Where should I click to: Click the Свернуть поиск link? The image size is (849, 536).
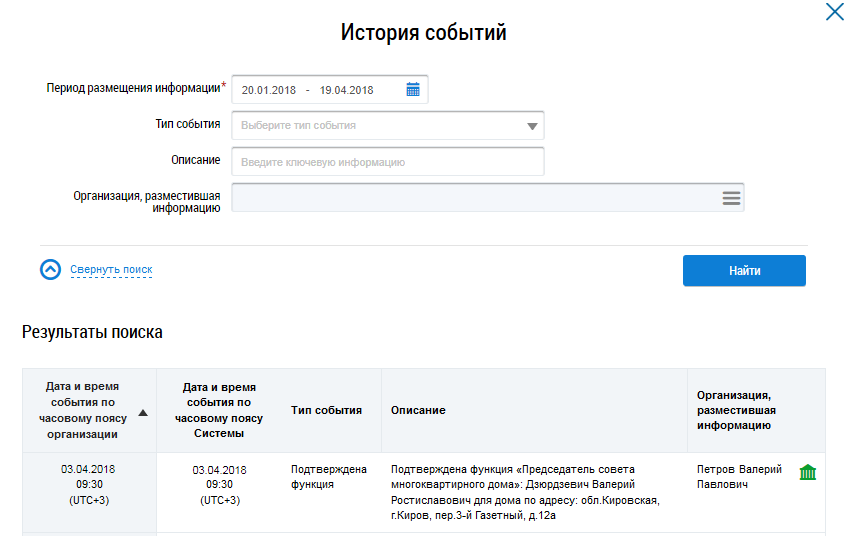[111, 270]
